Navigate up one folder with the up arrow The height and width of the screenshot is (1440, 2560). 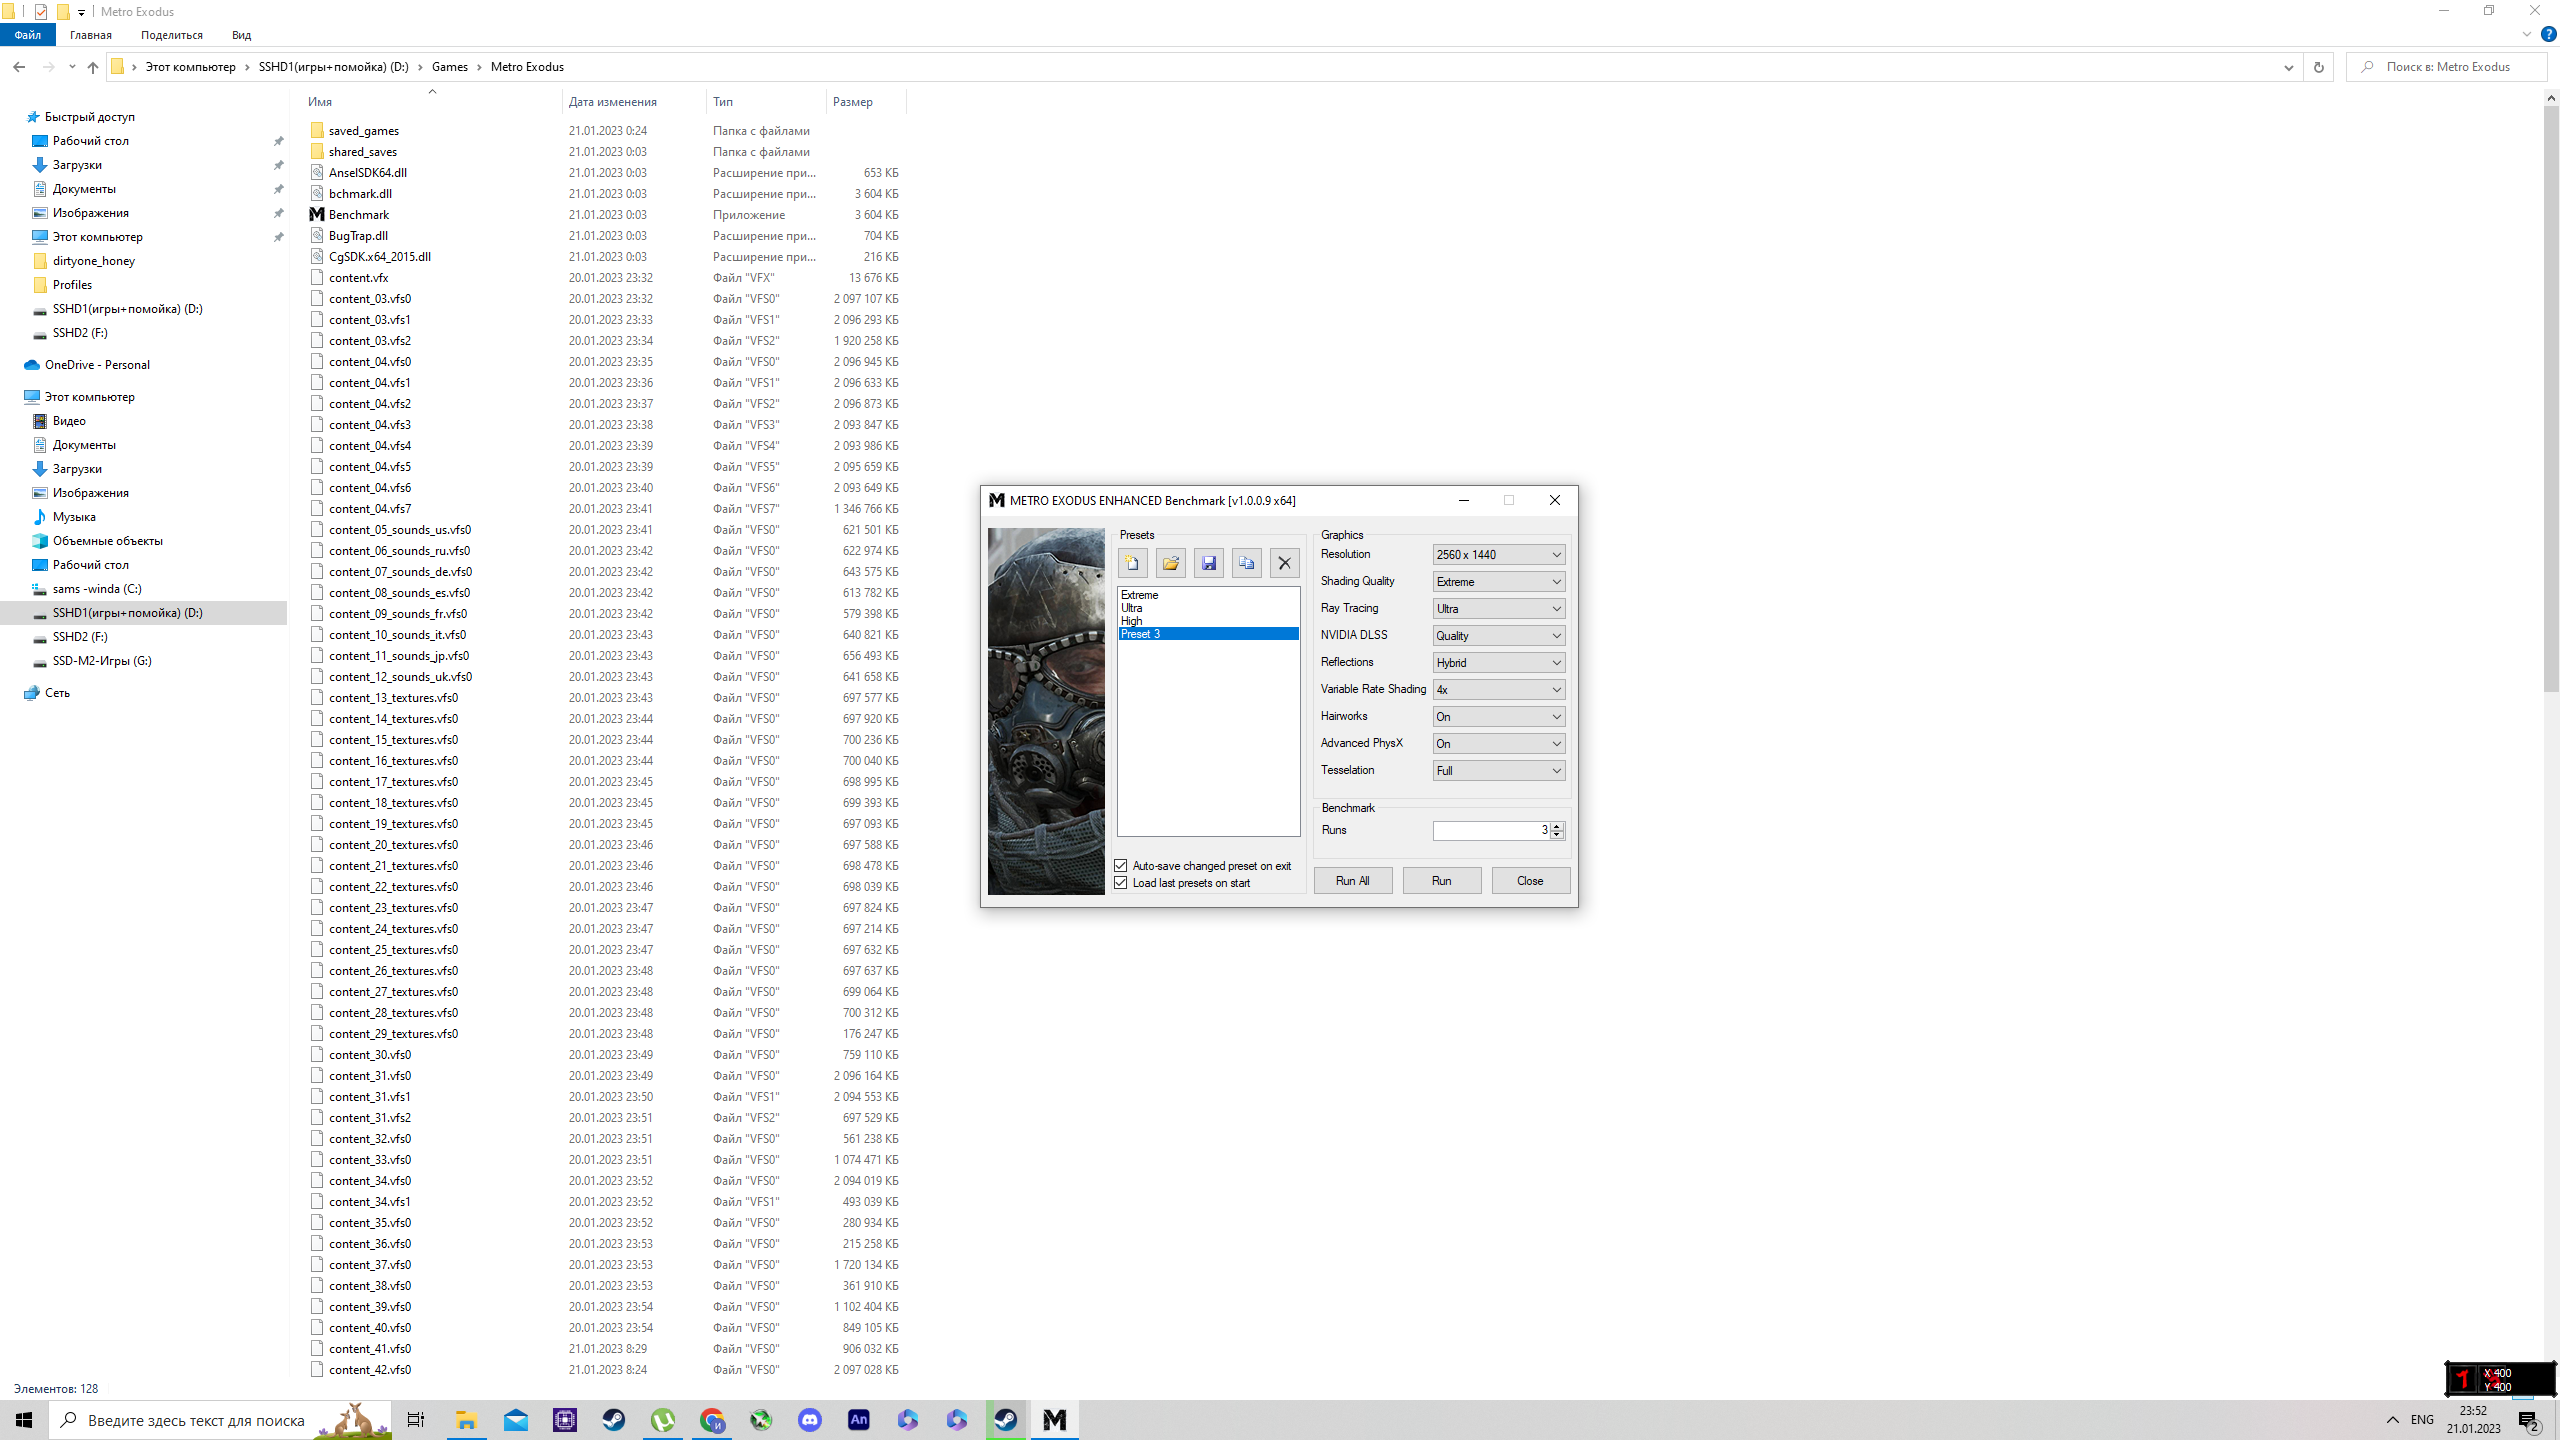click(93, 67)
